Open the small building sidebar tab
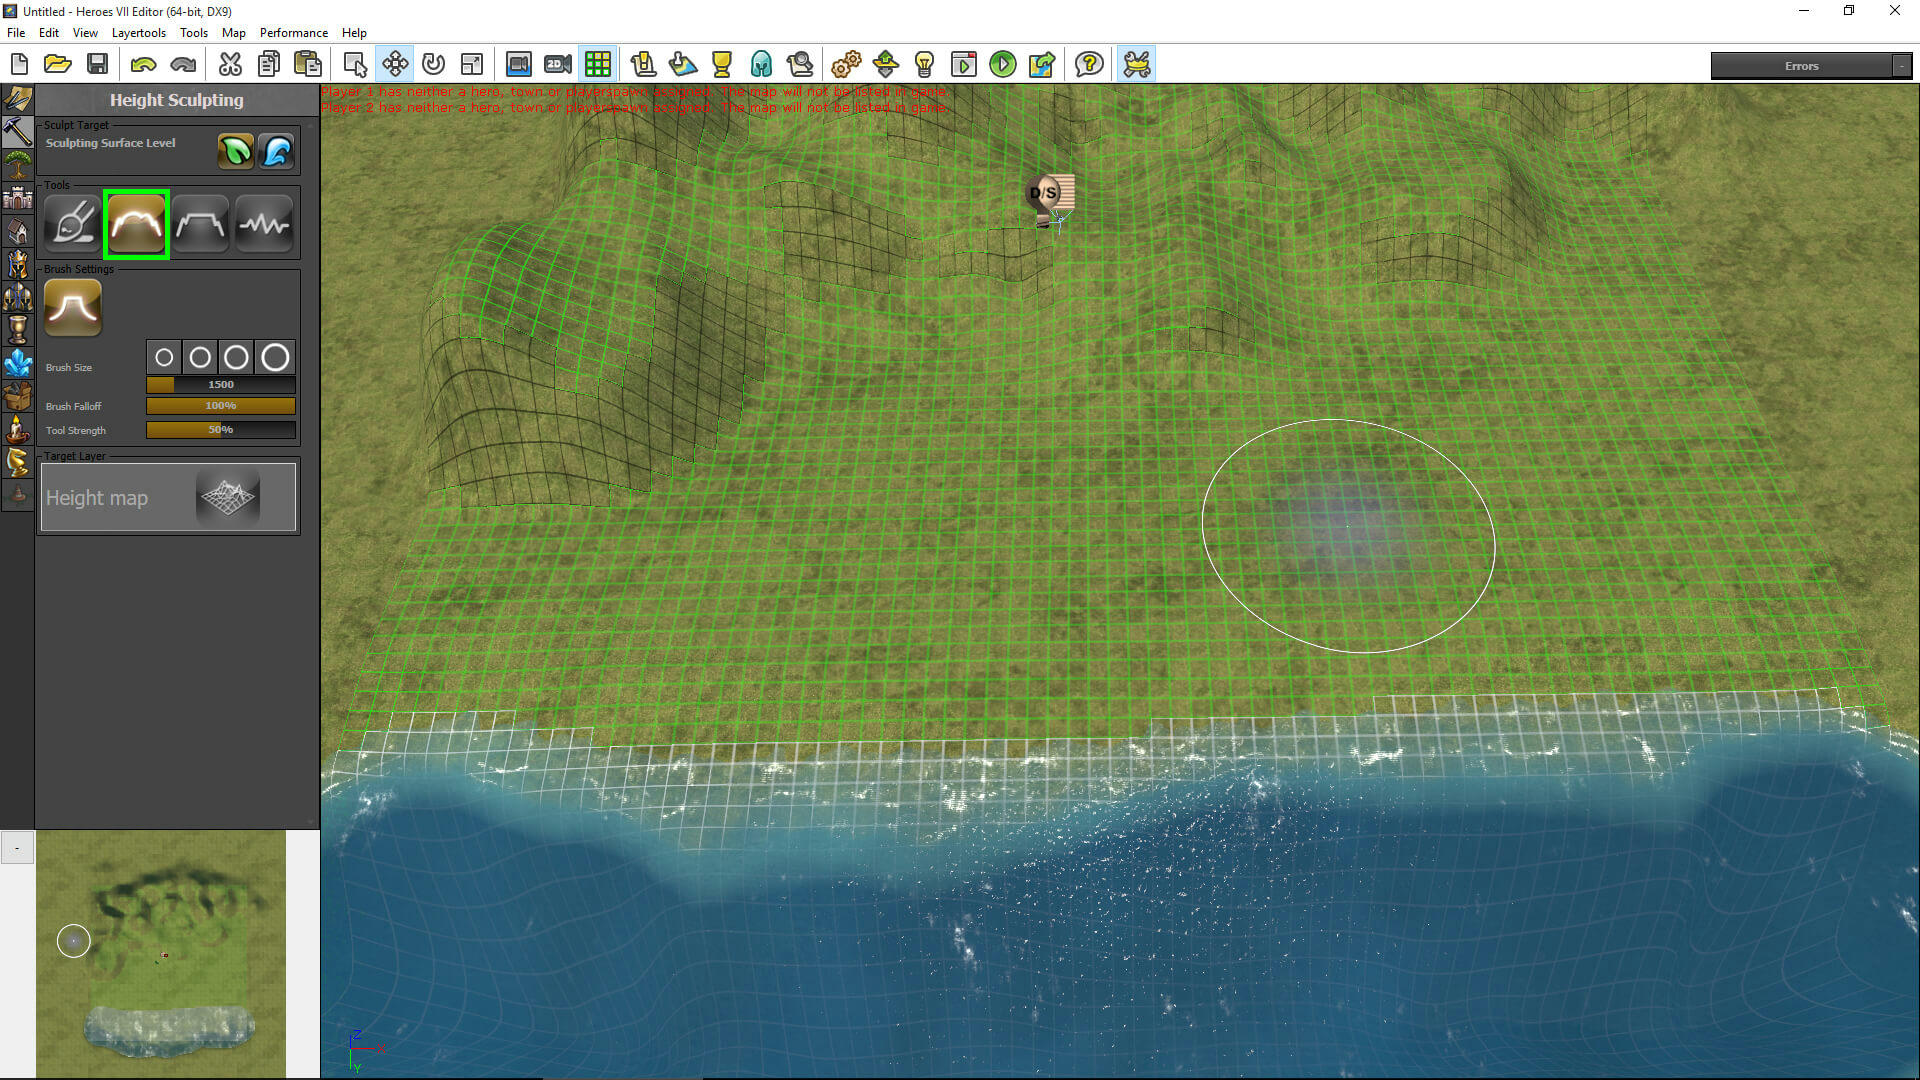This screenshot has width=1920, height=1080. pos(17,231)
